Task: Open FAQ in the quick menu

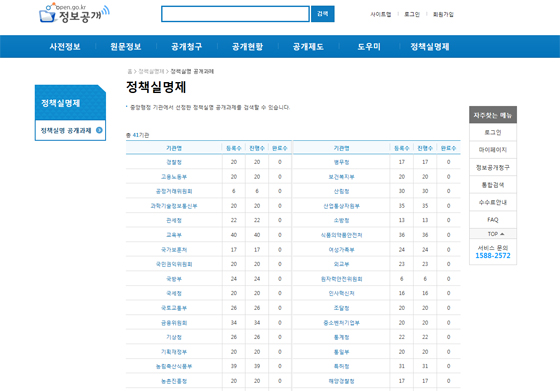Action: tap(493, 220)
